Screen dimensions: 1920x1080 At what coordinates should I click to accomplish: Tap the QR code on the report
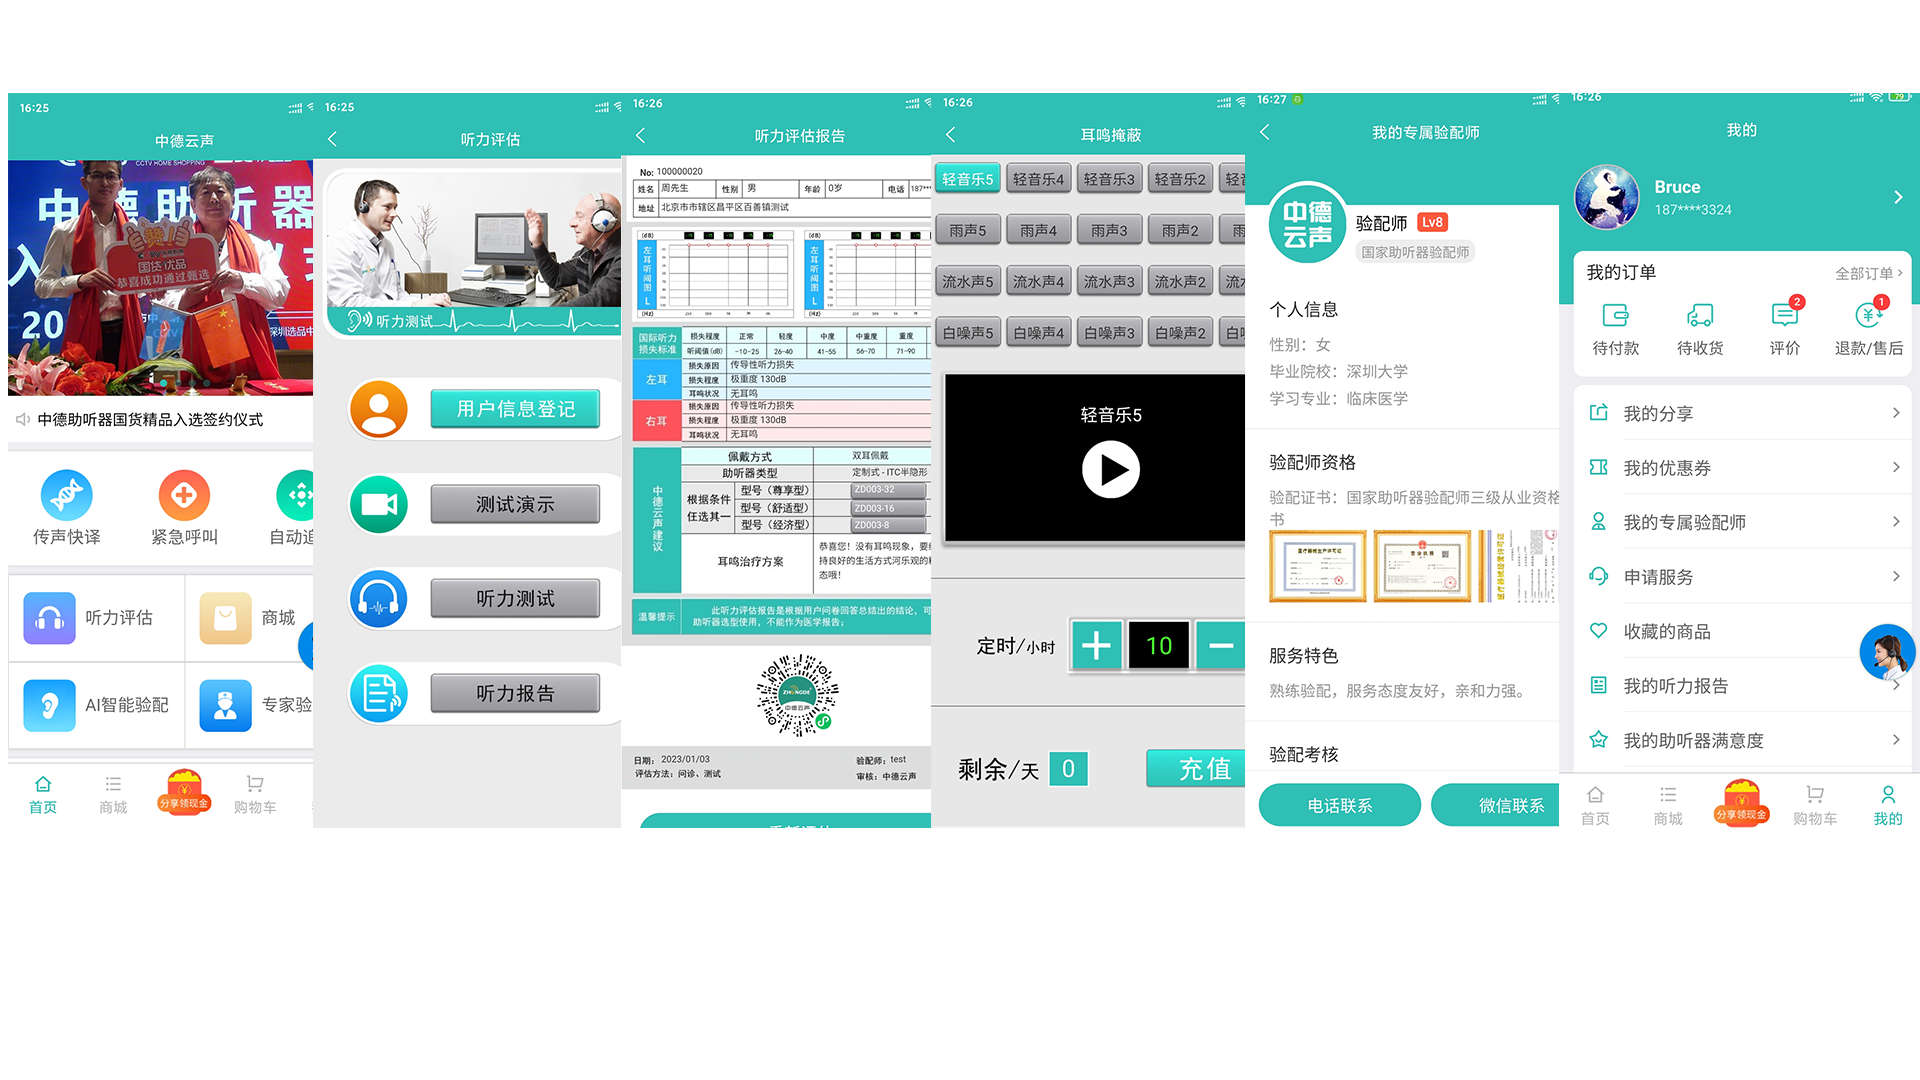797,695
